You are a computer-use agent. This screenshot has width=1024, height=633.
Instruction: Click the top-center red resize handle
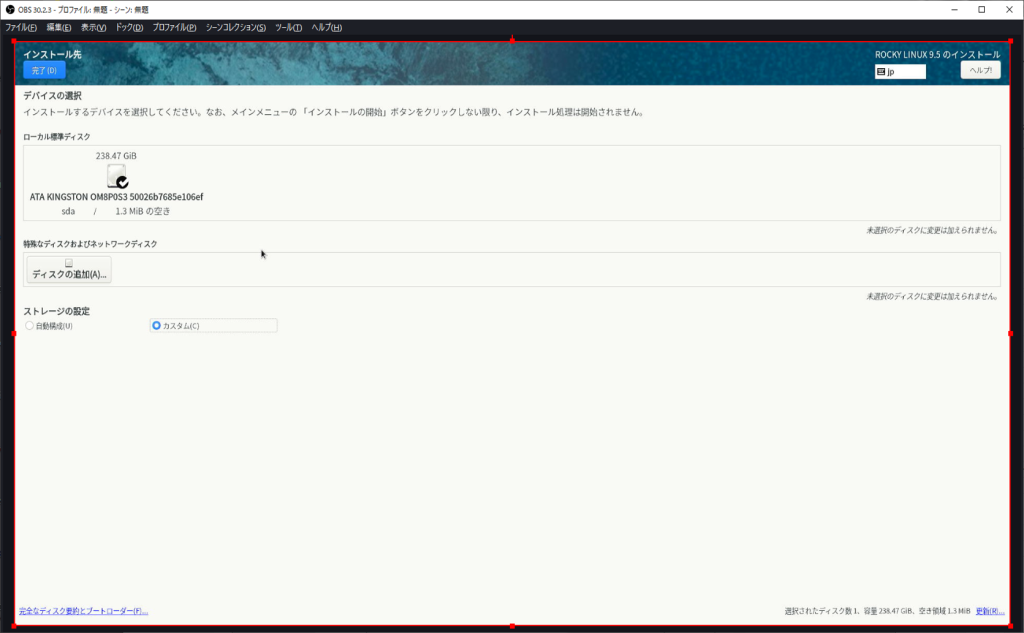click(x=512, y=41)
